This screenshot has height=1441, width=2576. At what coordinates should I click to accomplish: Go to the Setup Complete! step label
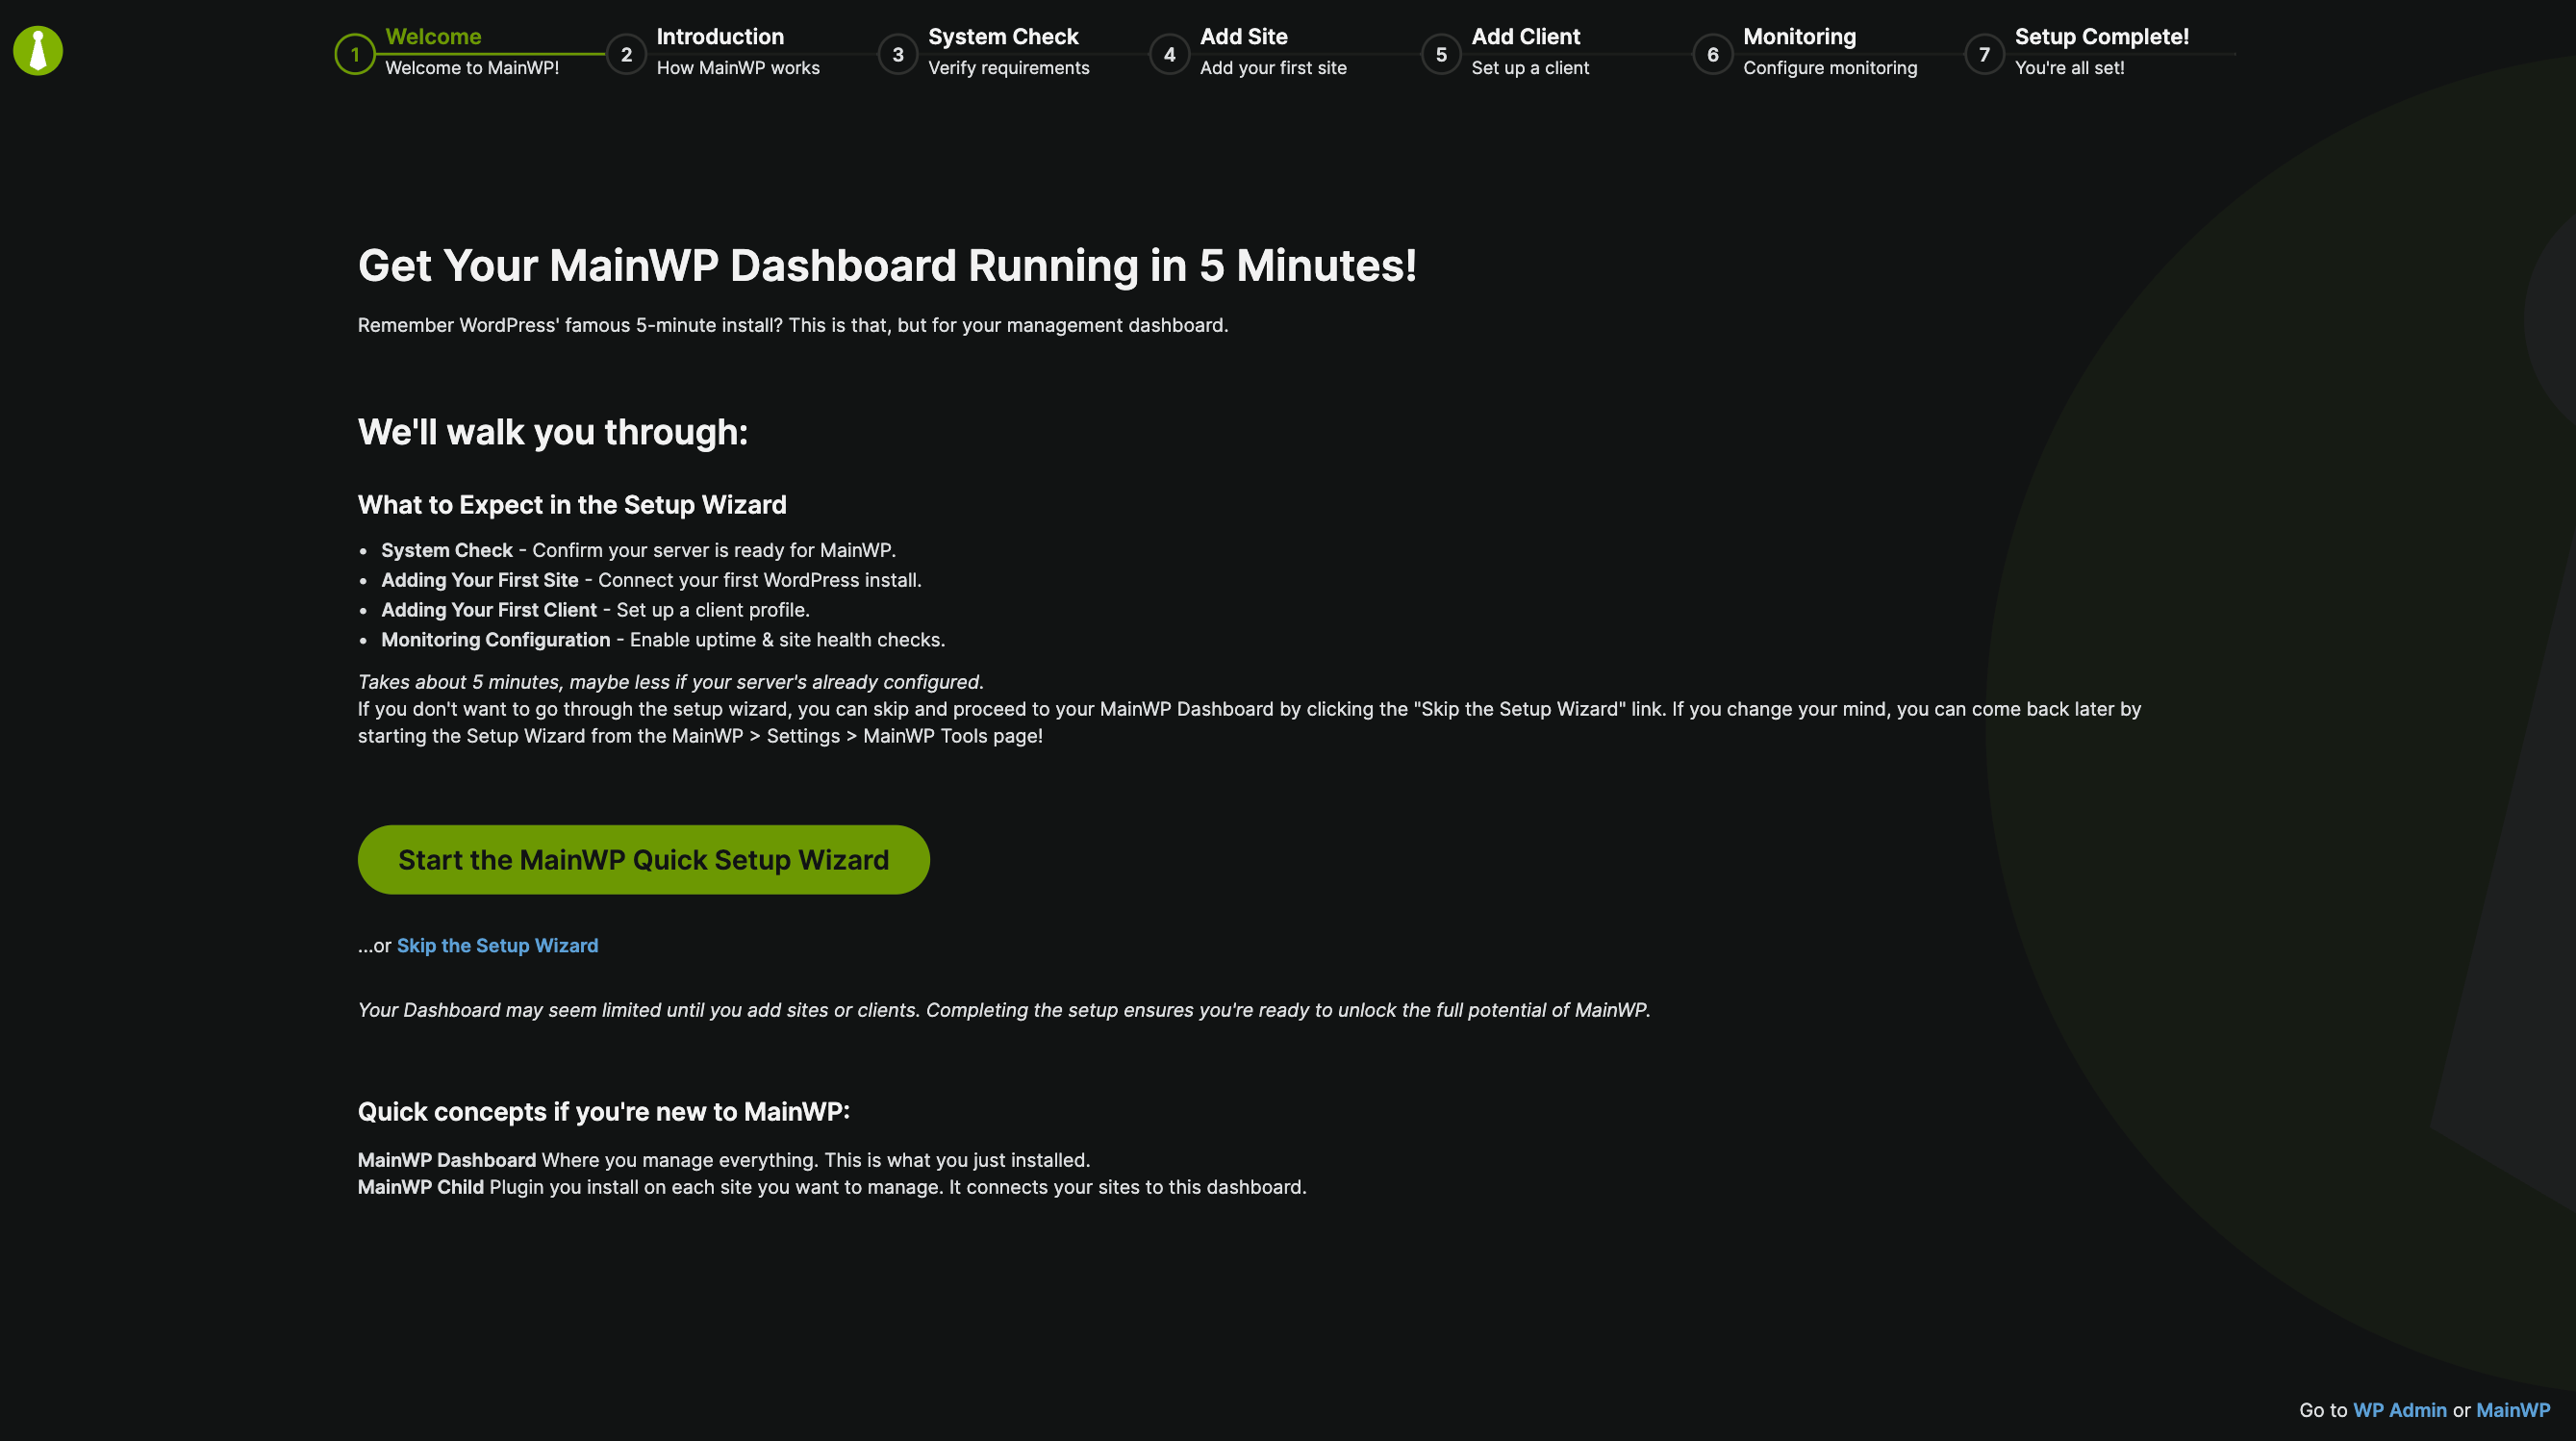(x=2101, y=37)
